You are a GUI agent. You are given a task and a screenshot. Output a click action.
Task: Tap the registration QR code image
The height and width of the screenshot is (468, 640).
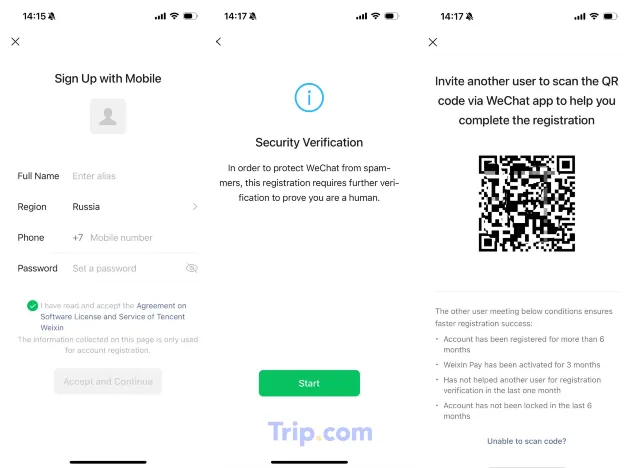click(x=527, y=203)
